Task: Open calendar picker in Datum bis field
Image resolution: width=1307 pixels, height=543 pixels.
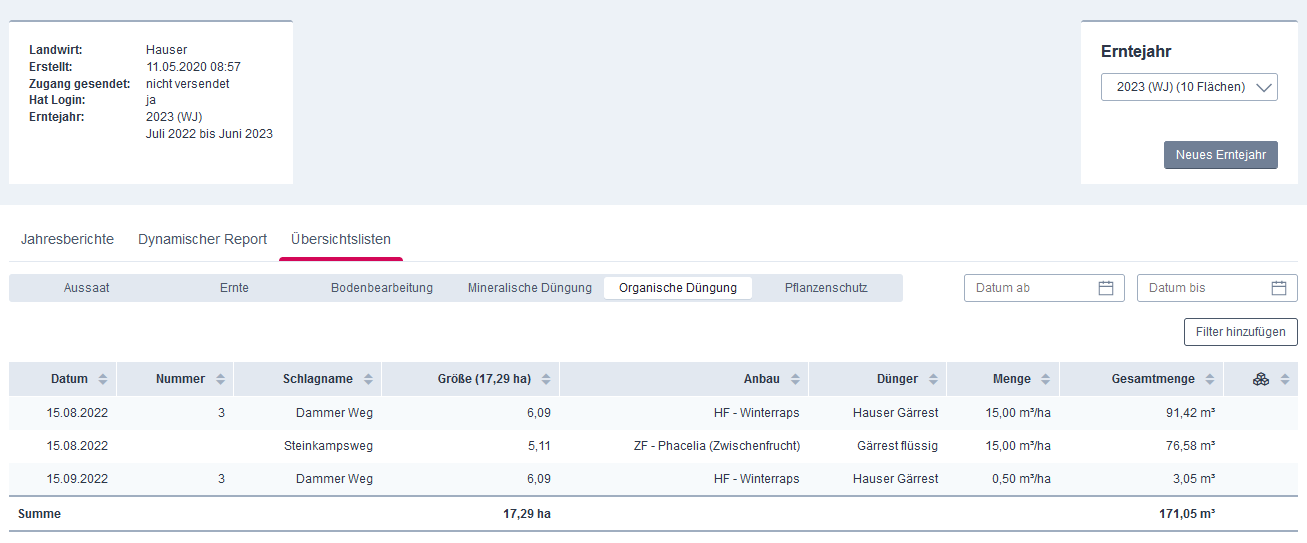Action: pyautogui.click(x=1278, y=288)
